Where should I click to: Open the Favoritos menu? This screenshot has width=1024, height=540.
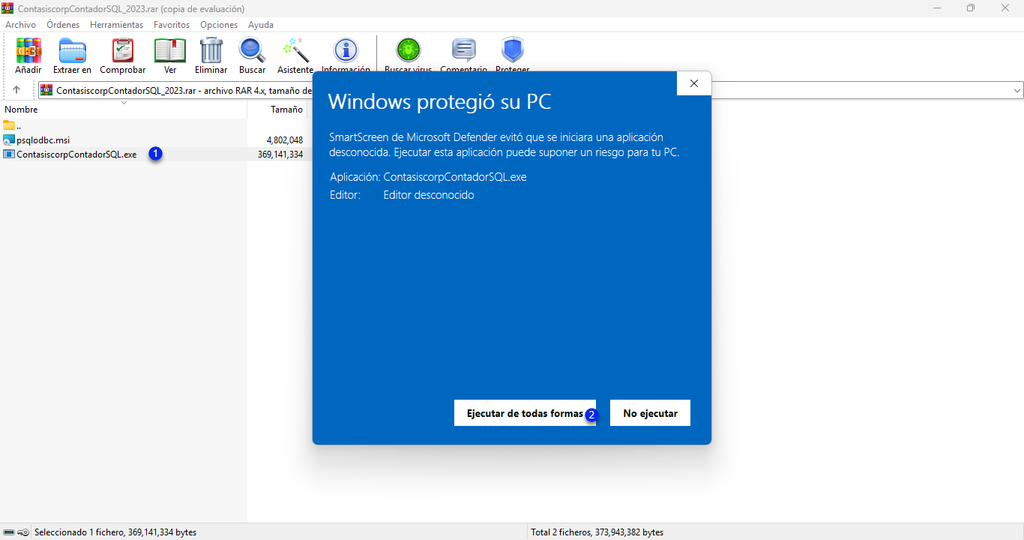(171, 25)
